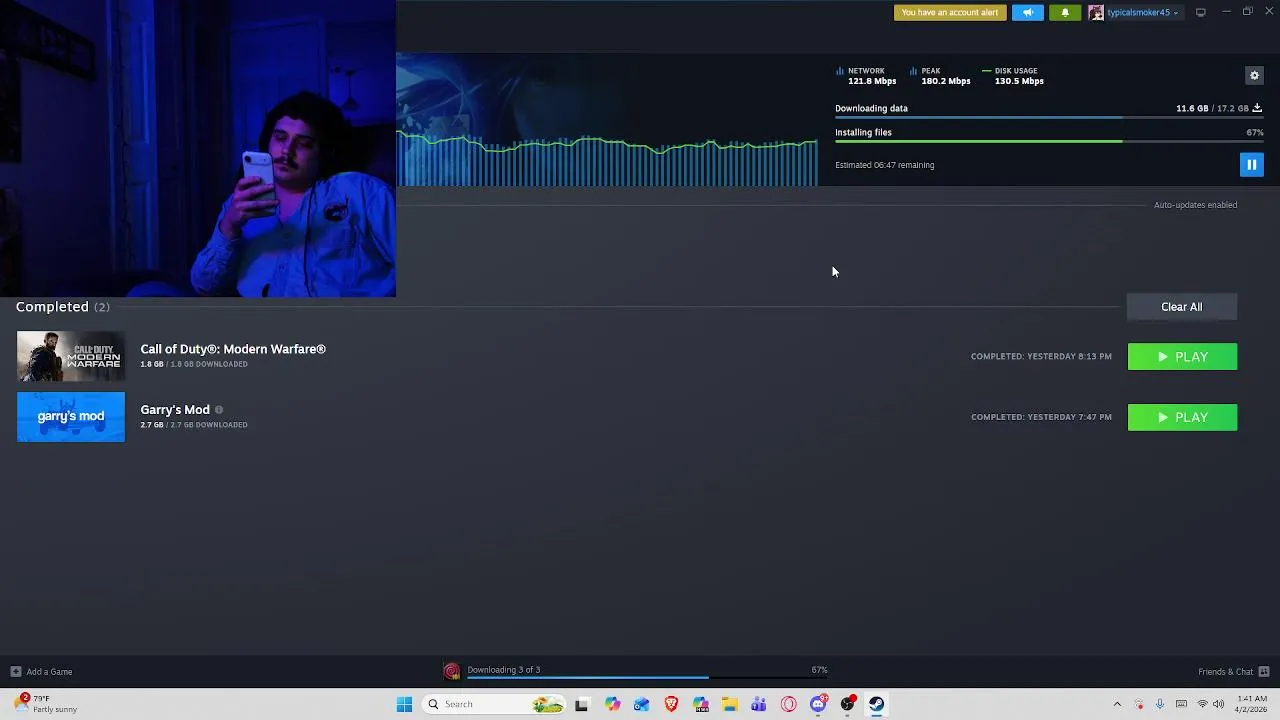Click the game icon next to Downloading 3 of 3
The image size is (1280, 720).
click(x=452, y=672)
